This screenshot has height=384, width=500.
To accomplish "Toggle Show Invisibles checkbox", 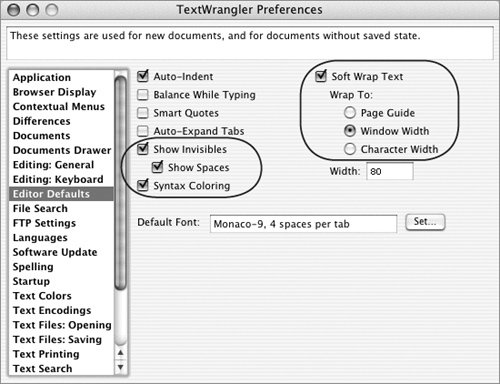I will (143, 149).
